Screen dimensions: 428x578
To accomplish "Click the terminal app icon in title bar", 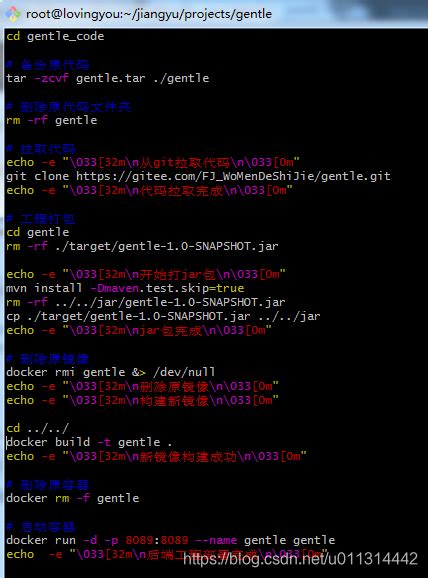I will [13, 14].
